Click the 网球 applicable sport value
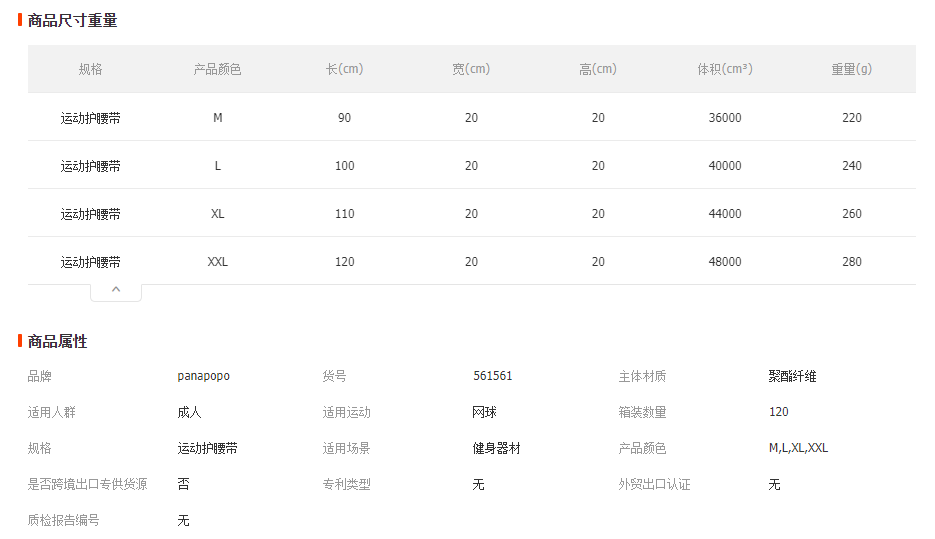This screenshot has width=935, height=539. pyautogui.click(x=484, y=412)
